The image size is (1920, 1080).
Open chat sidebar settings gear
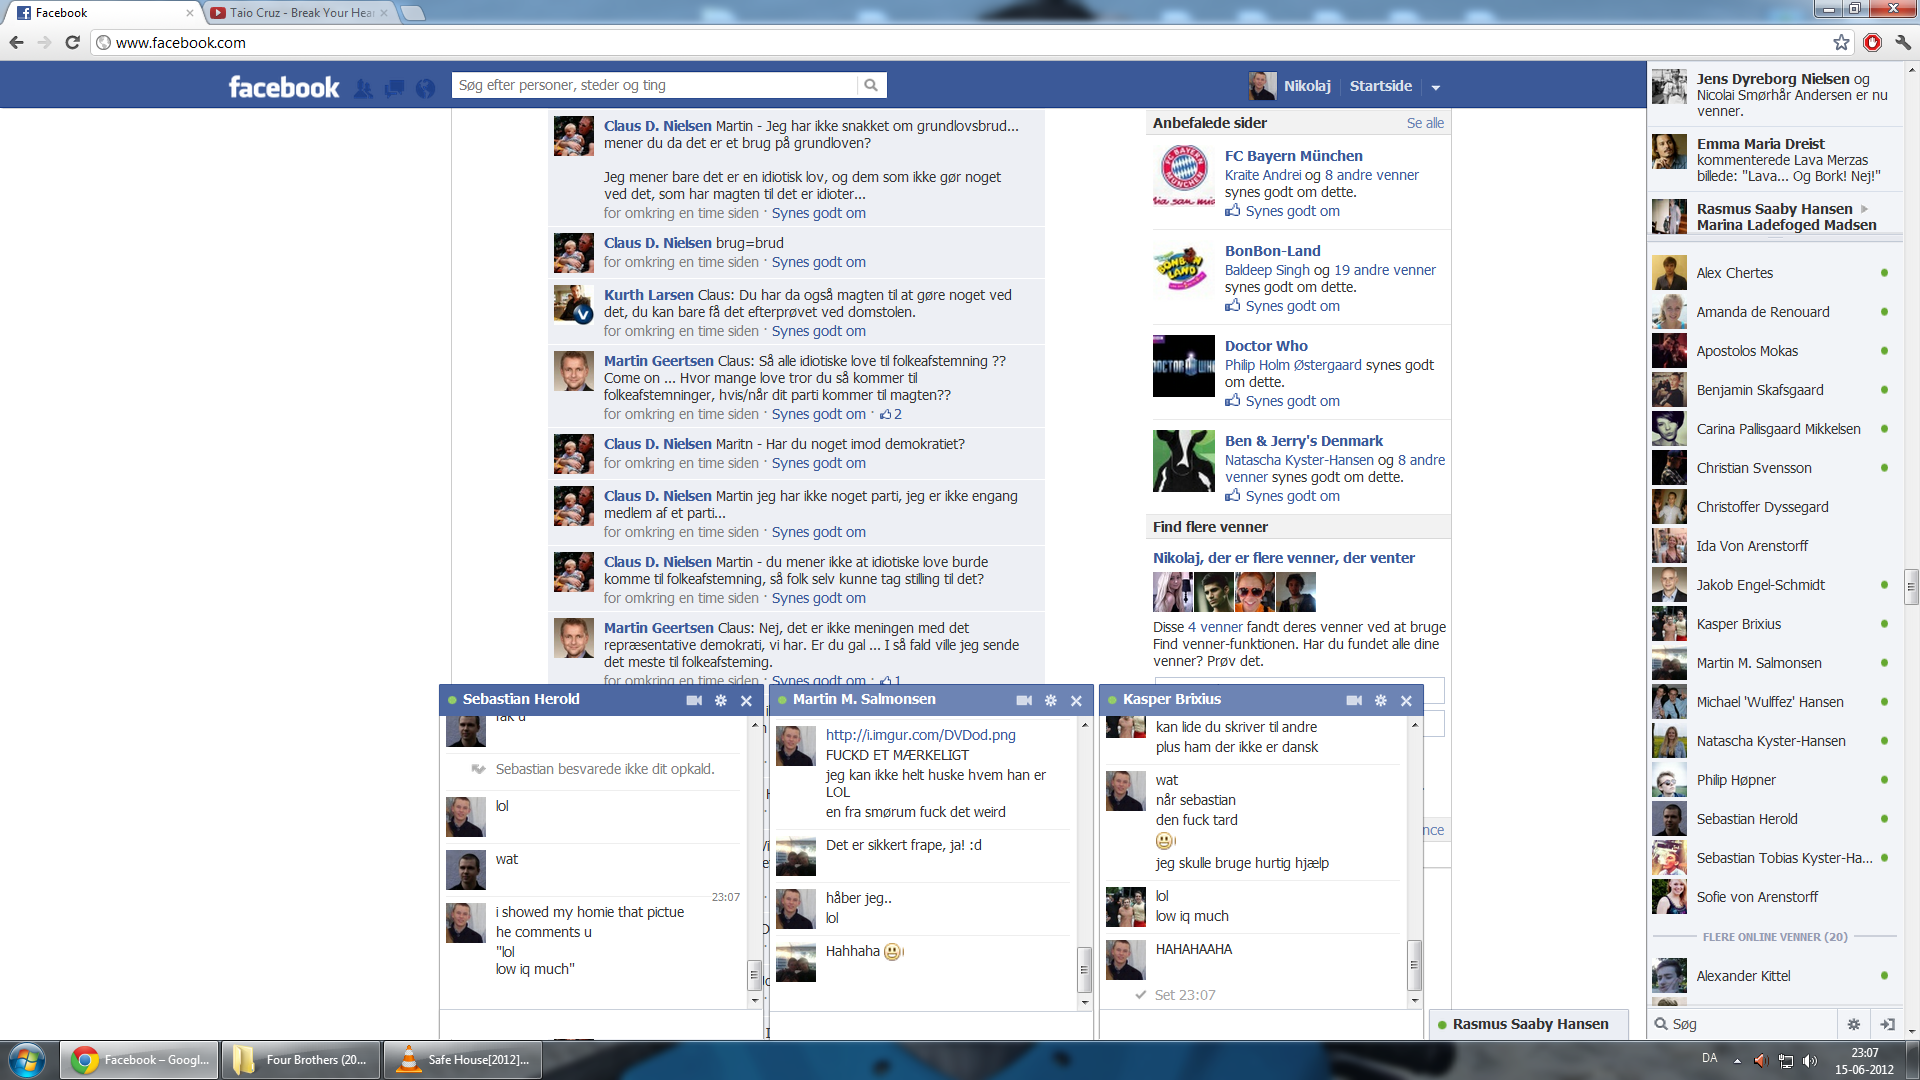point(1853,1024)
